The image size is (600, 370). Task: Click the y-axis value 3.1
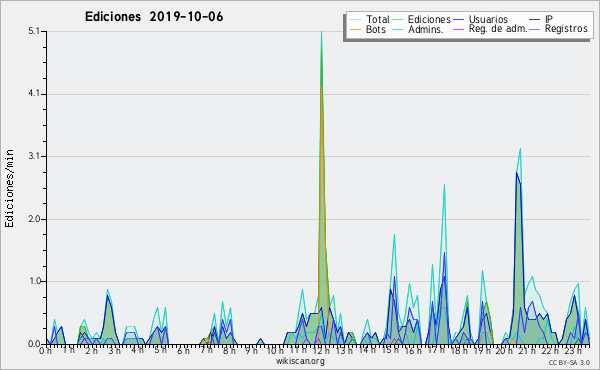(34, 156)
